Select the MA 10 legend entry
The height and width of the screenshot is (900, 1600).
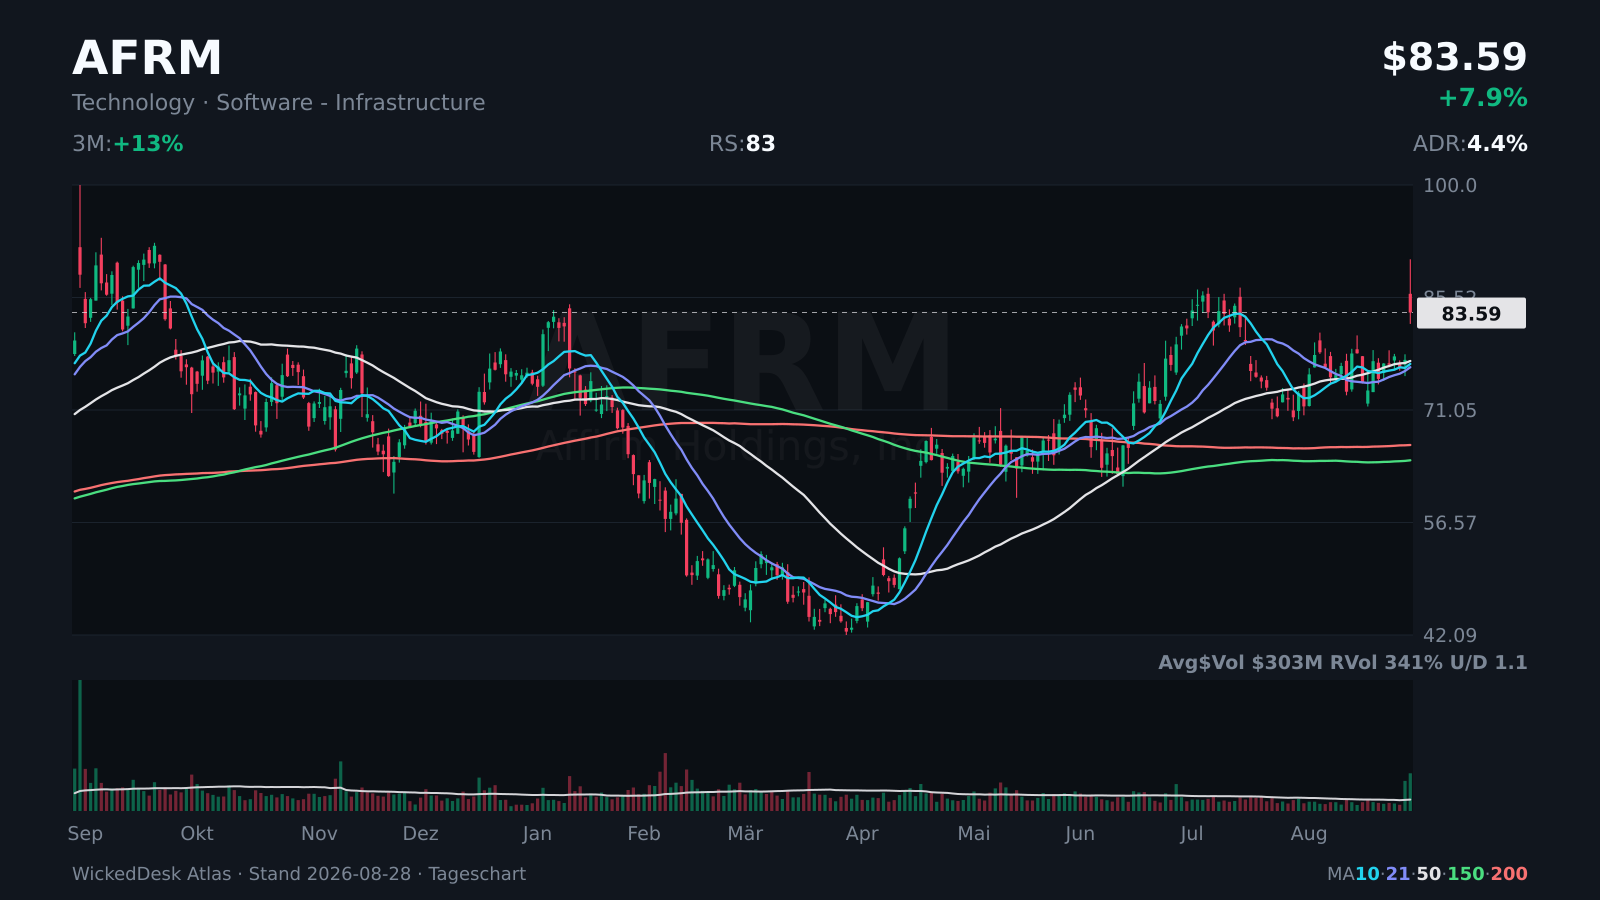coord(1366,874)
